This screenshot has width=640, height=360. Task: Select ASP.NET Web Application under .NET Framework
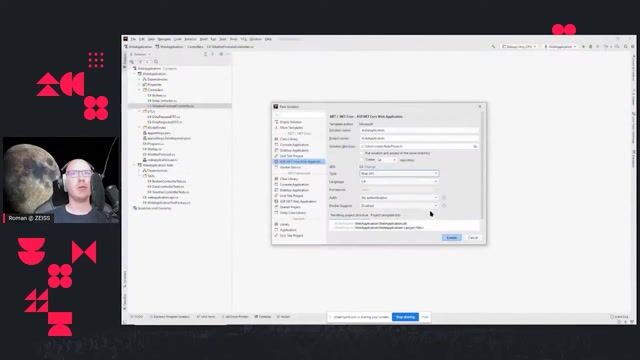click(296, 202)
